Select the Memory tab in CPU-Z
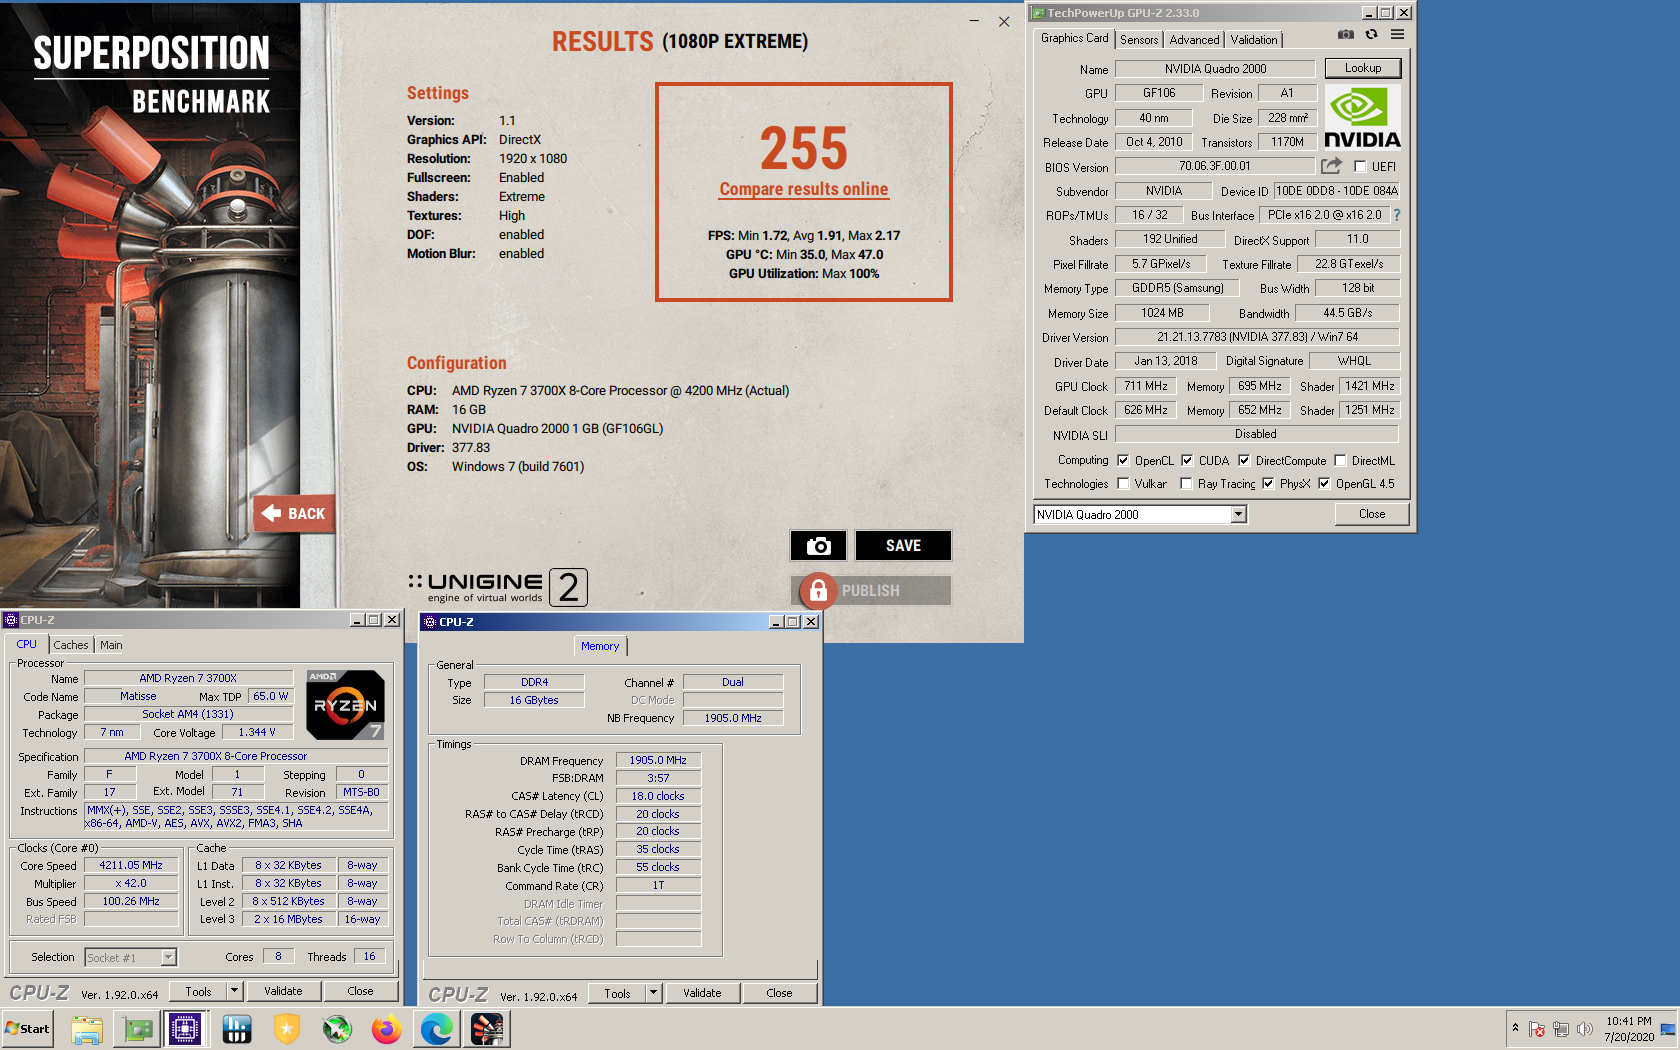Image resolution: width=1680 pixels, height=1050 pixels. coord(600,646)
